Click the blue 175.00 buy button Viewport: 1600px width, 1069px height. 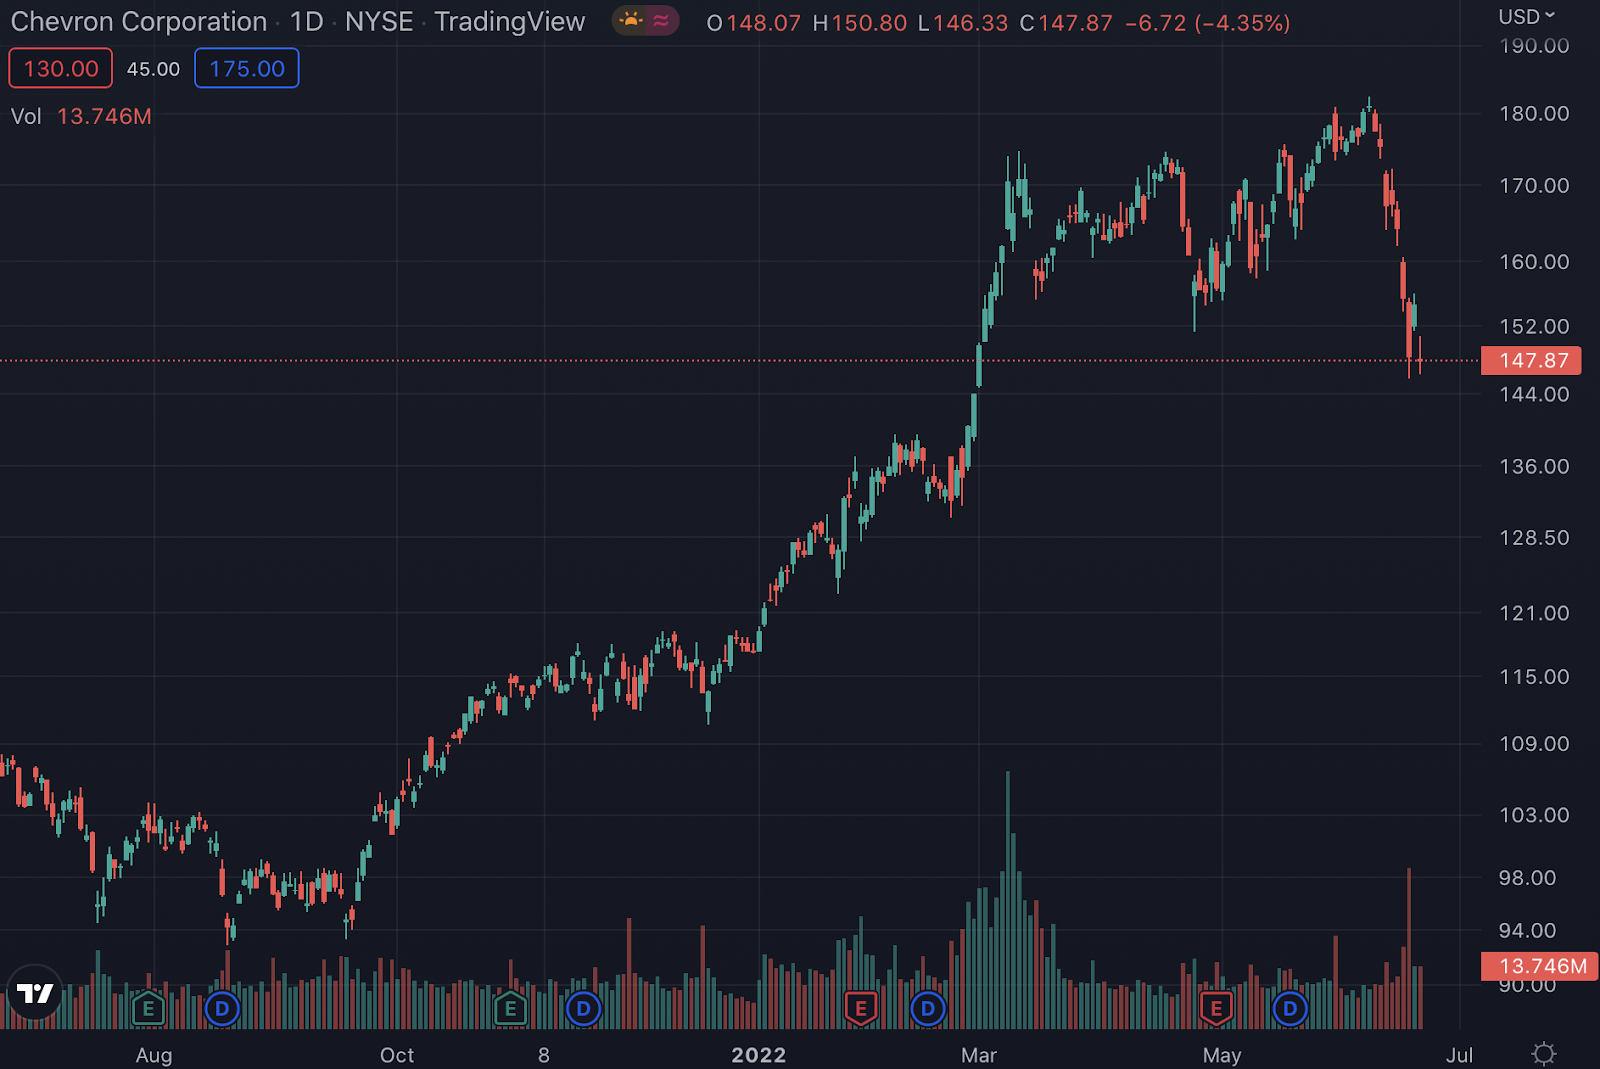coord(247,68)
